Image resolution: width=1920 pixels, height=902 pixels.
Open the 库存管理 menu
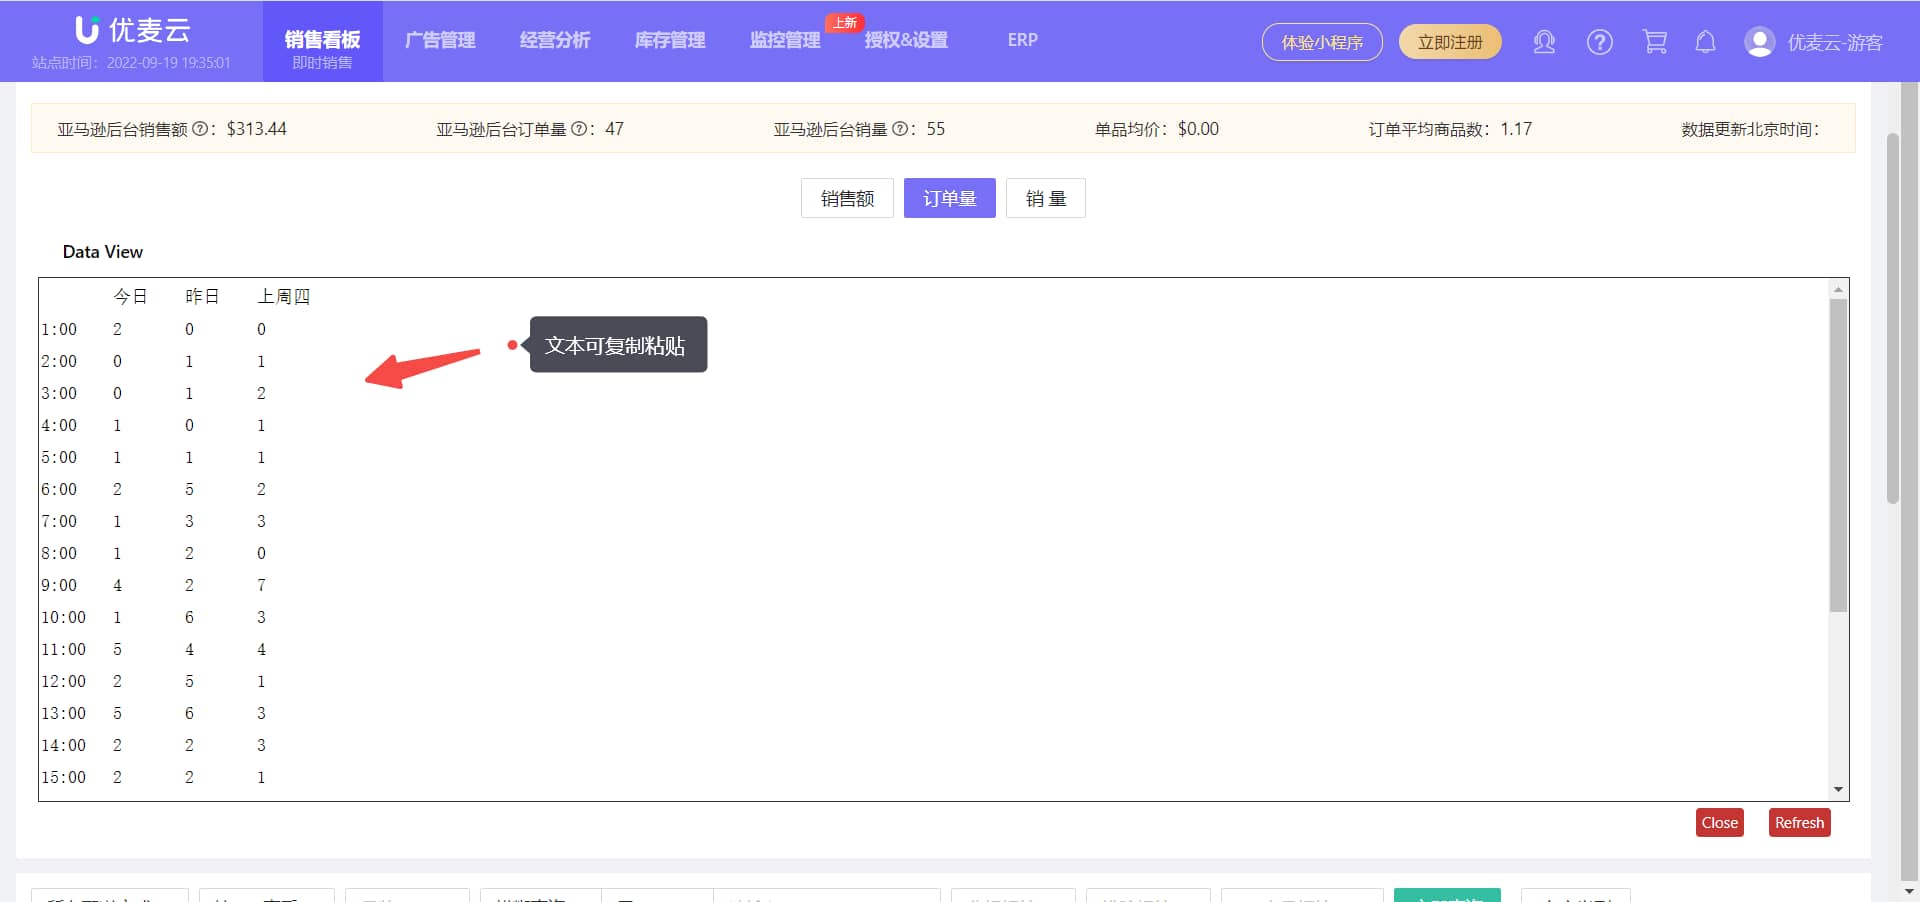pos(670,40)
